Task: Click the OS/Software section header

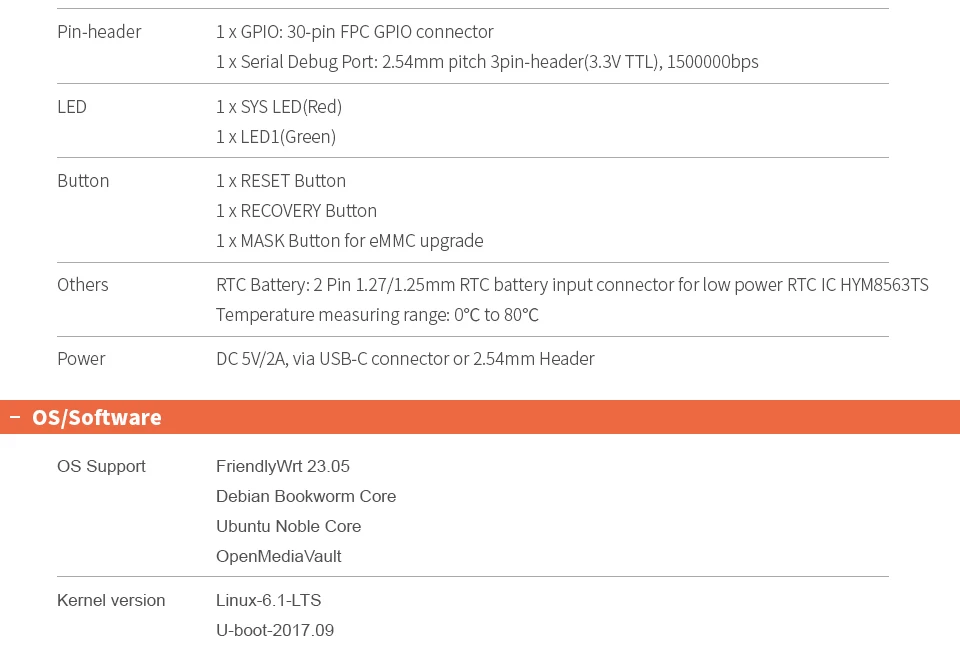Action: click(x=97, y=417)
